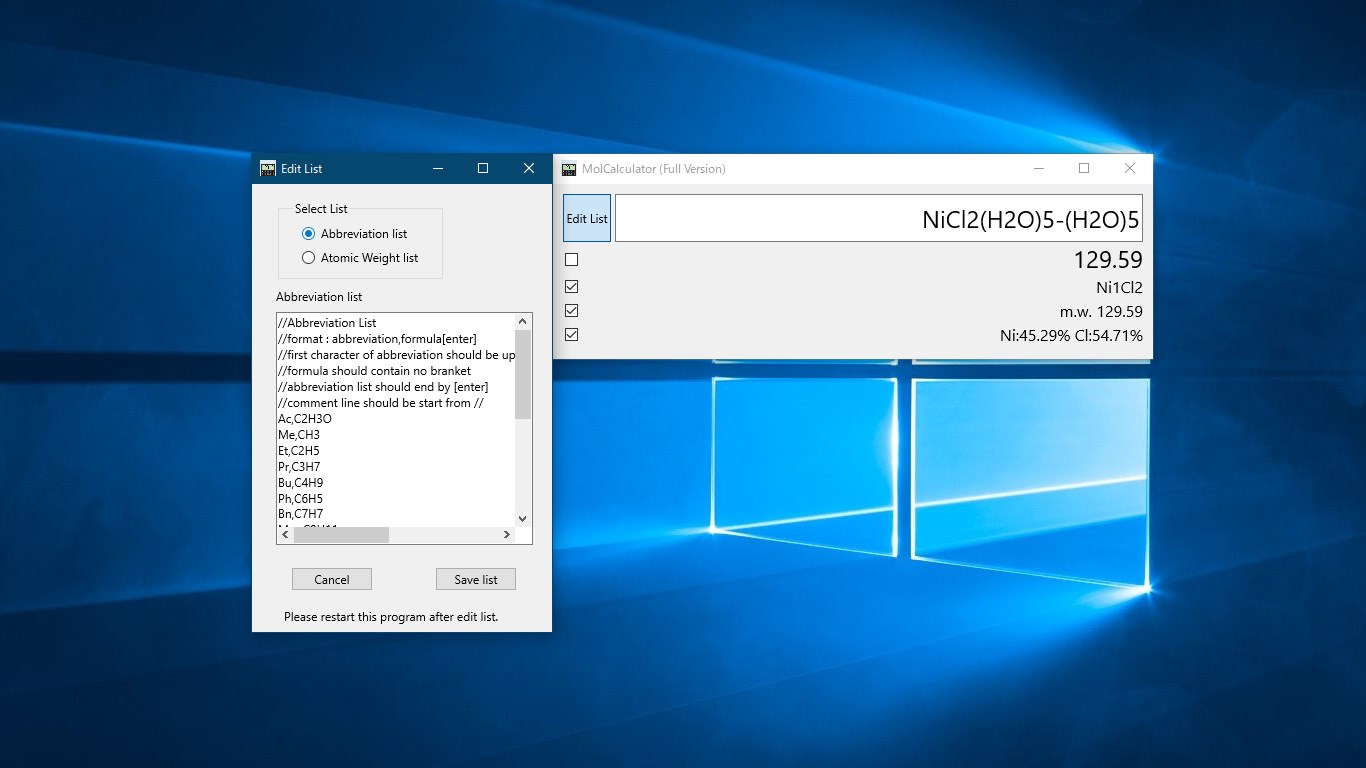Click the abbreviation list right scroll arrow
The height and width of the screenshot is (768, 1366).
click(507, 535)
